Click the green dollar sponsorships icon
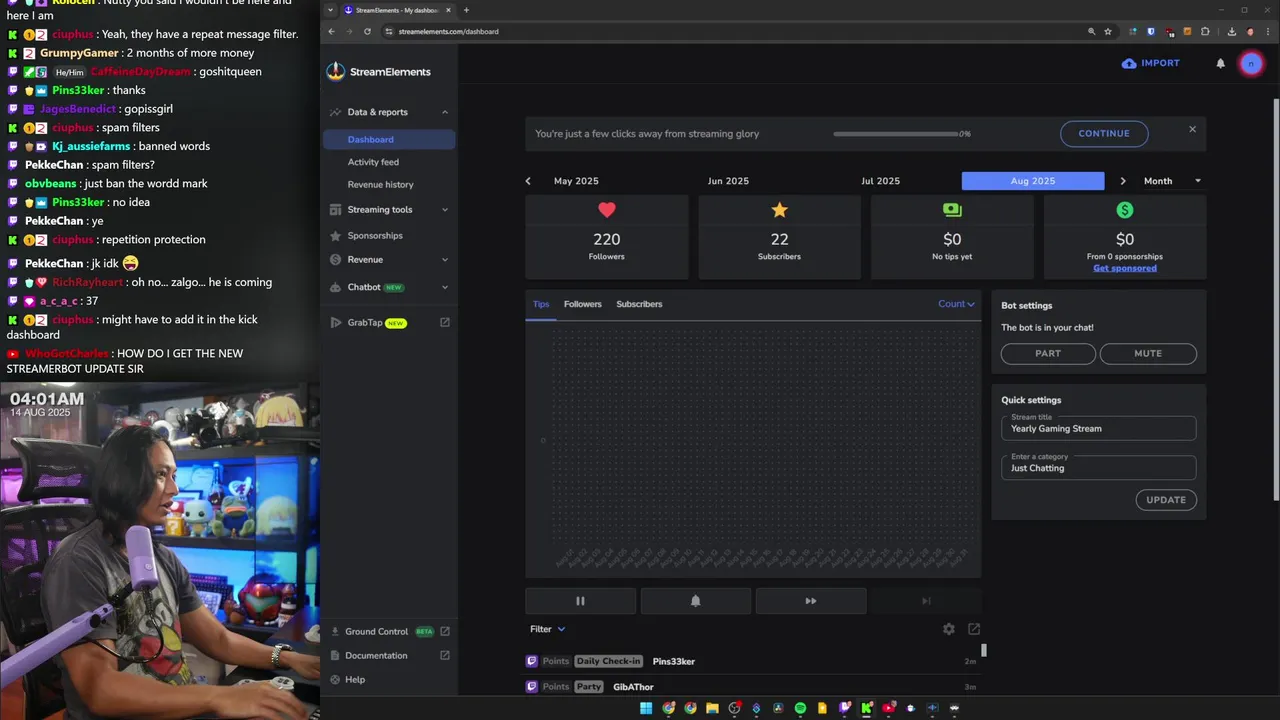 tap(1125, 210)
